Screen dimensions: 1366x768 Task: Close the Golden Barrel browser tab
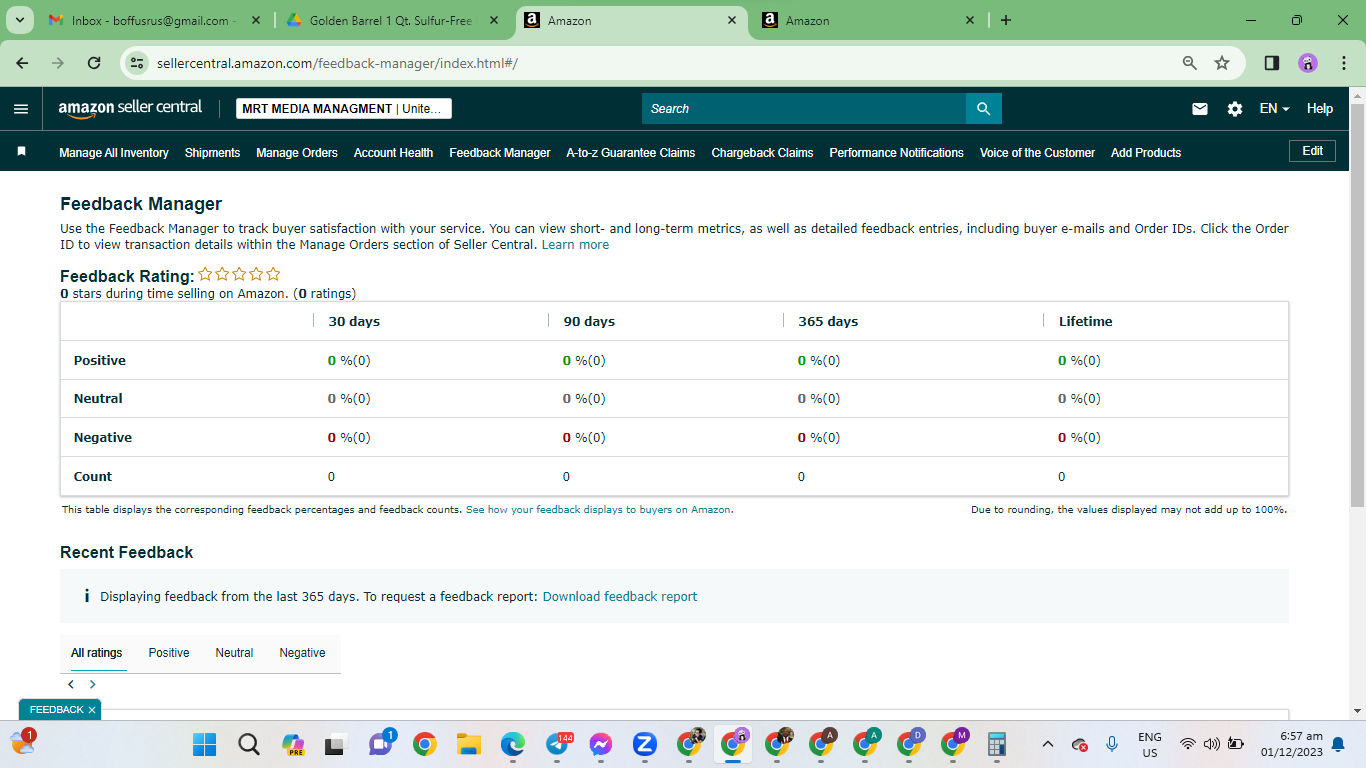[x=494, y=20]
